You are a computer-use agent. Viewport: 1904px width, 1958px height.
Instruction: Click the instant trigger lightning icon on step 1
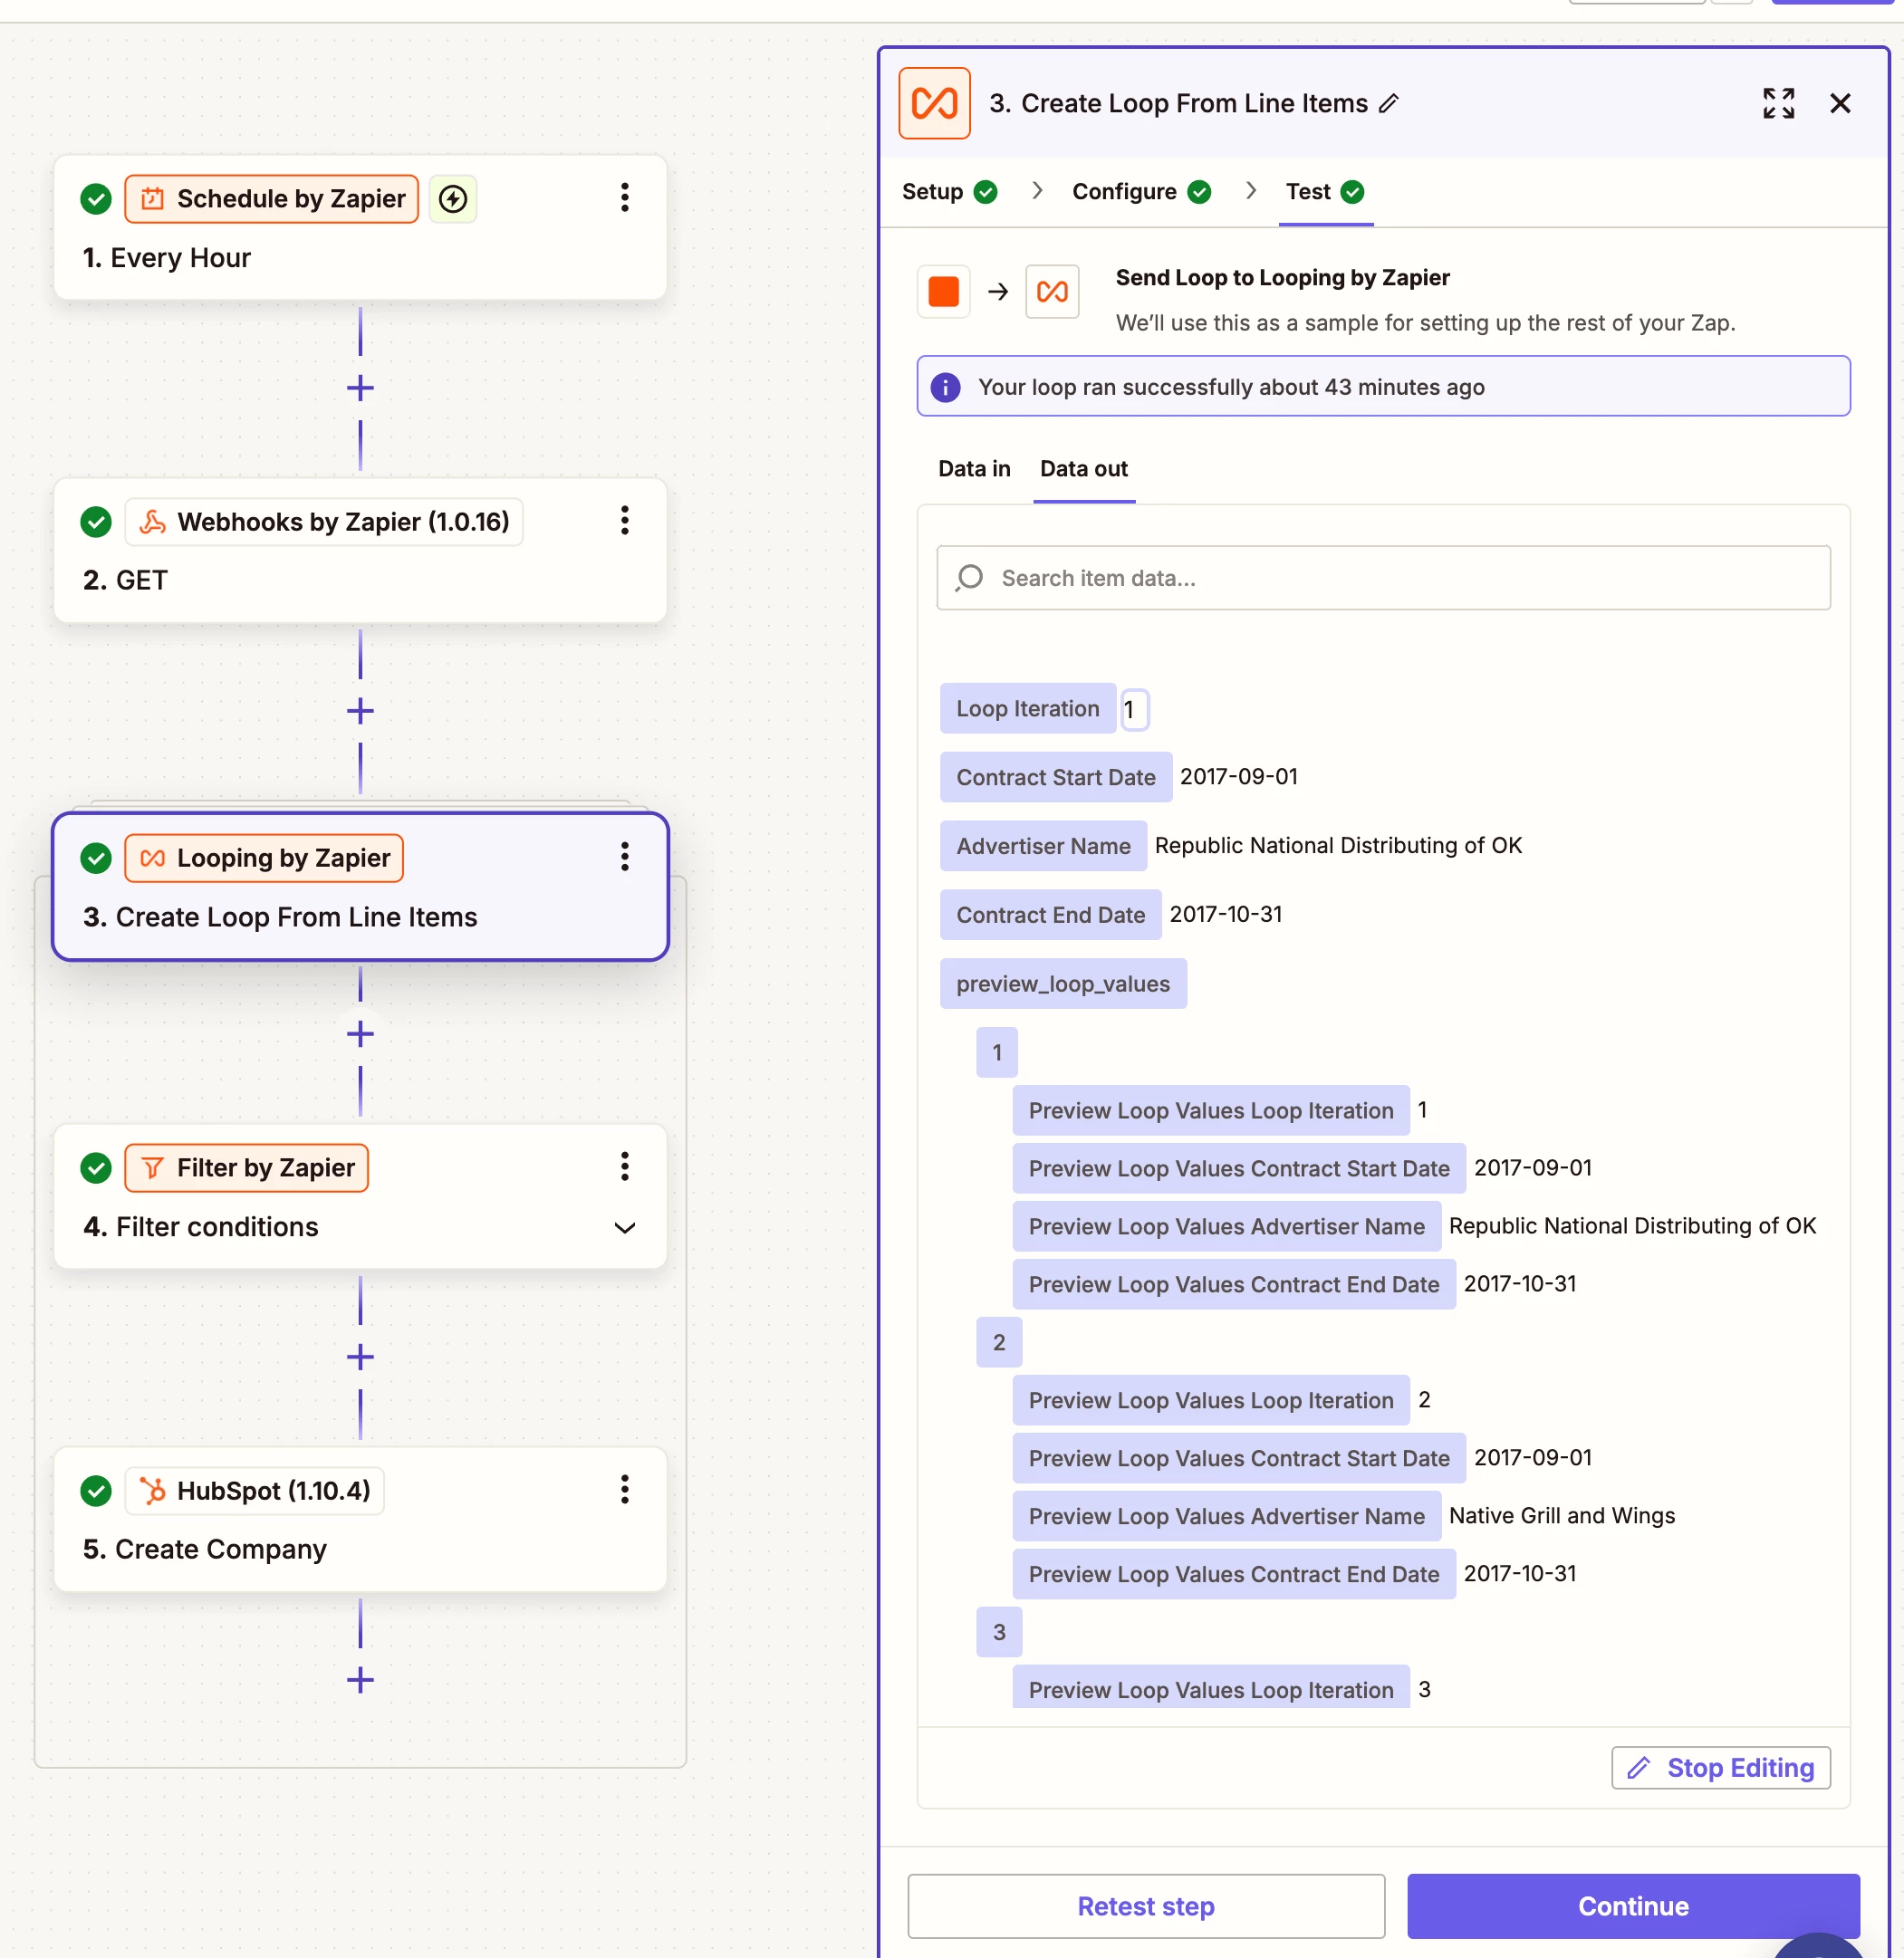pyautogui.click(x=453, y=199)
